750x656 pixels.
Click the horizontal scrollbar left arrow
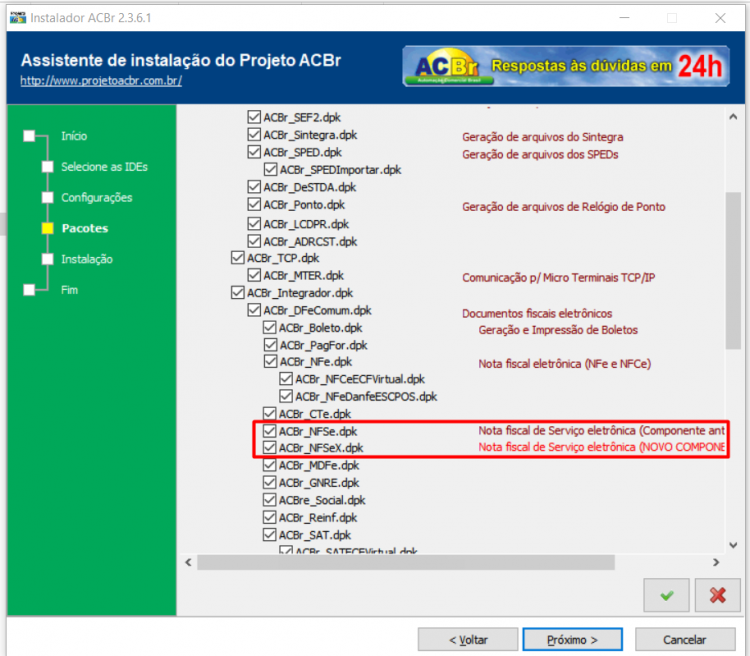pos(188,562)
